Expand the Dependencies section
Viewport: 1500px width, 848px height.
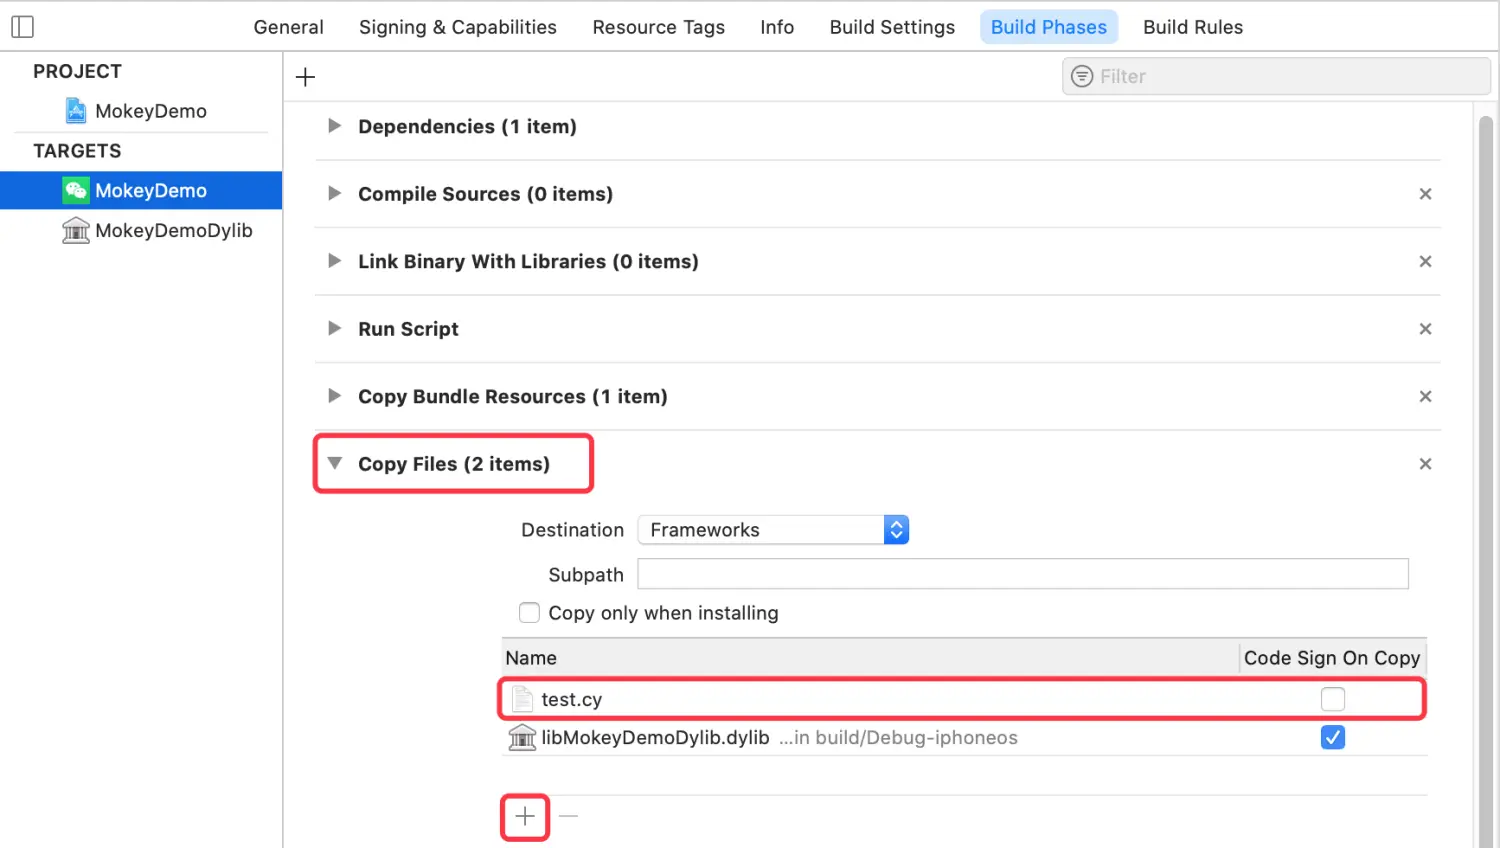coord(335,126)
